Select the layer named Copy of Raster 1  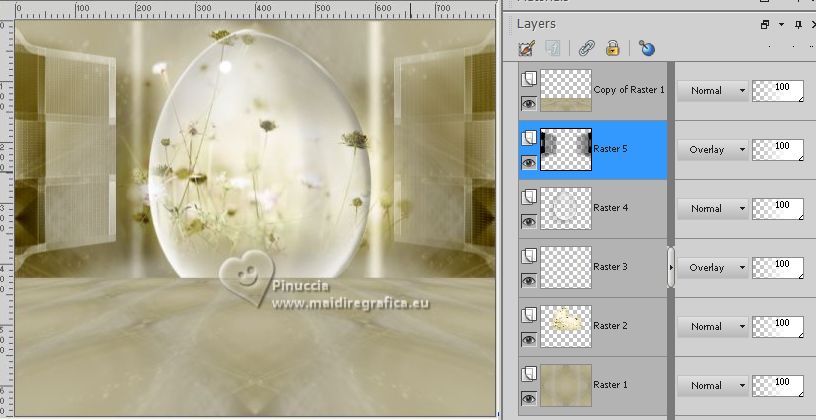pyautogui.click(x=629, y=90)
